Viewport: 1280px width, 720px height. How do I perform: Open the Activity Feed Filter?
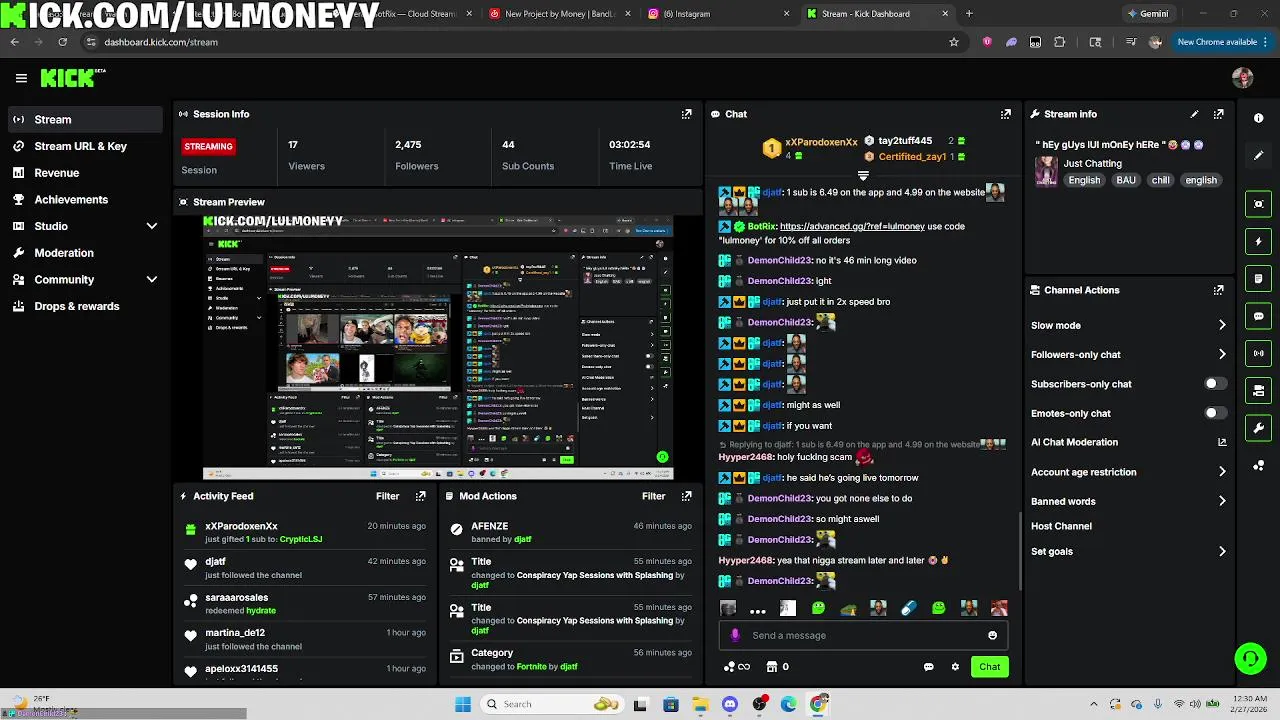pyautogui.click(x=387, y=496)
